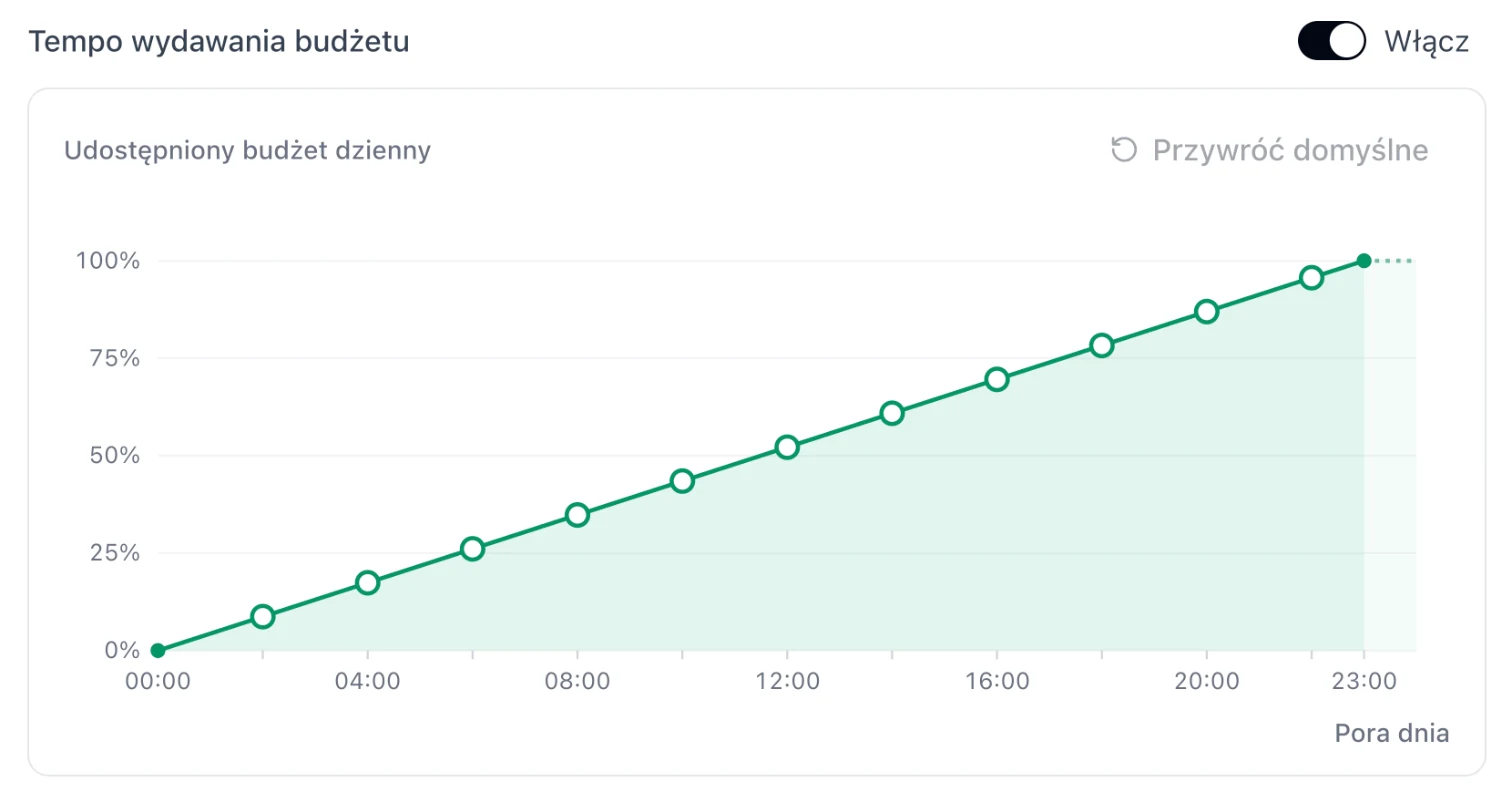
Task: Click the Udostępniony budżet dzienny chart title
Action: (247, 150)
